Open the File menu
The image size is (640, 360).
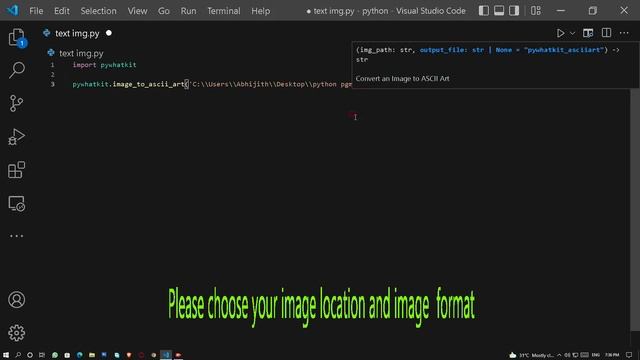coord(36,11)
